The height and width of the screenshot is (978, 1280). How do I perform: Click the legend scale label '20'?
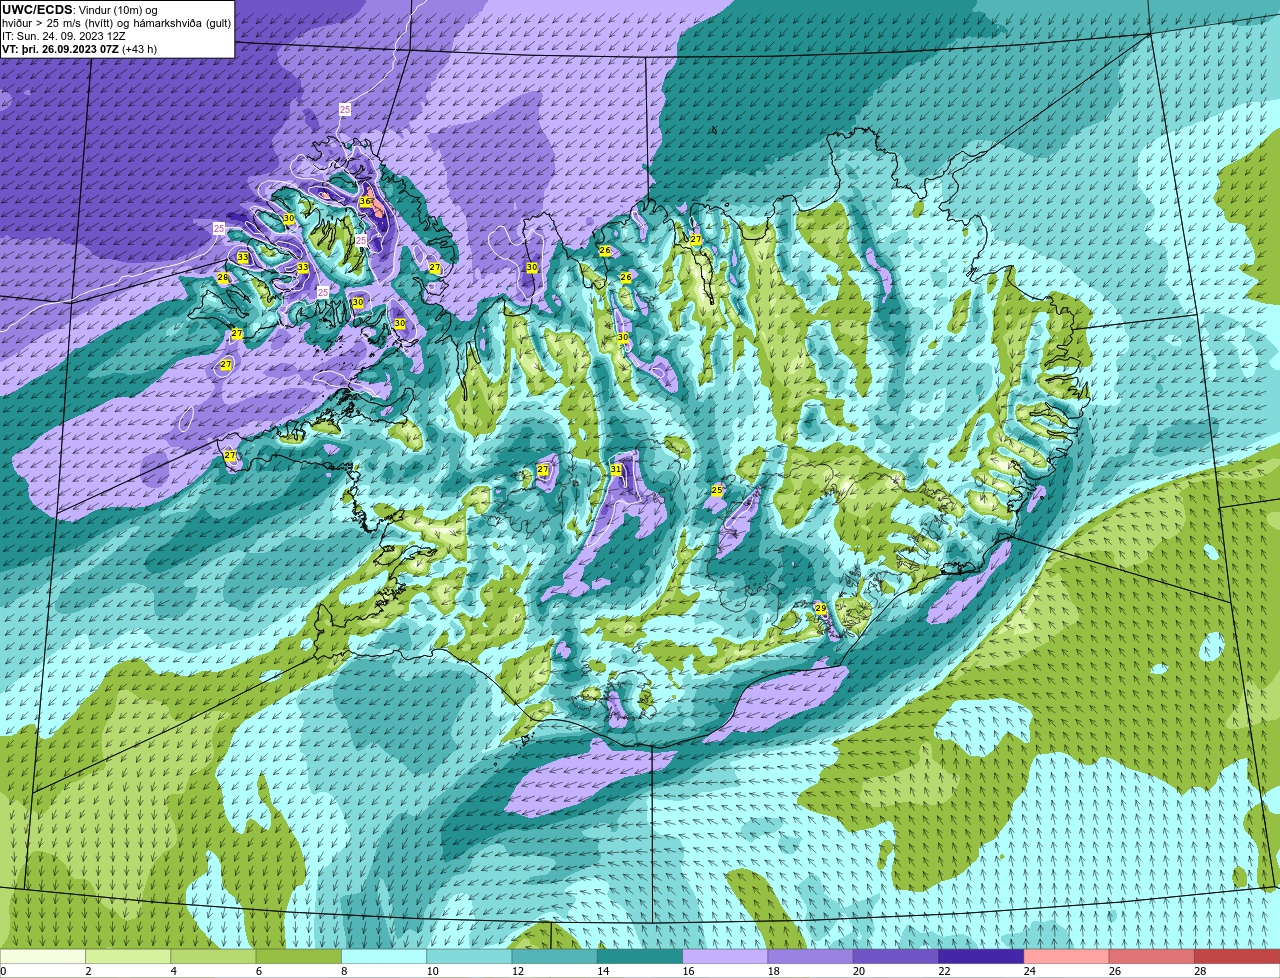[859, 971]
